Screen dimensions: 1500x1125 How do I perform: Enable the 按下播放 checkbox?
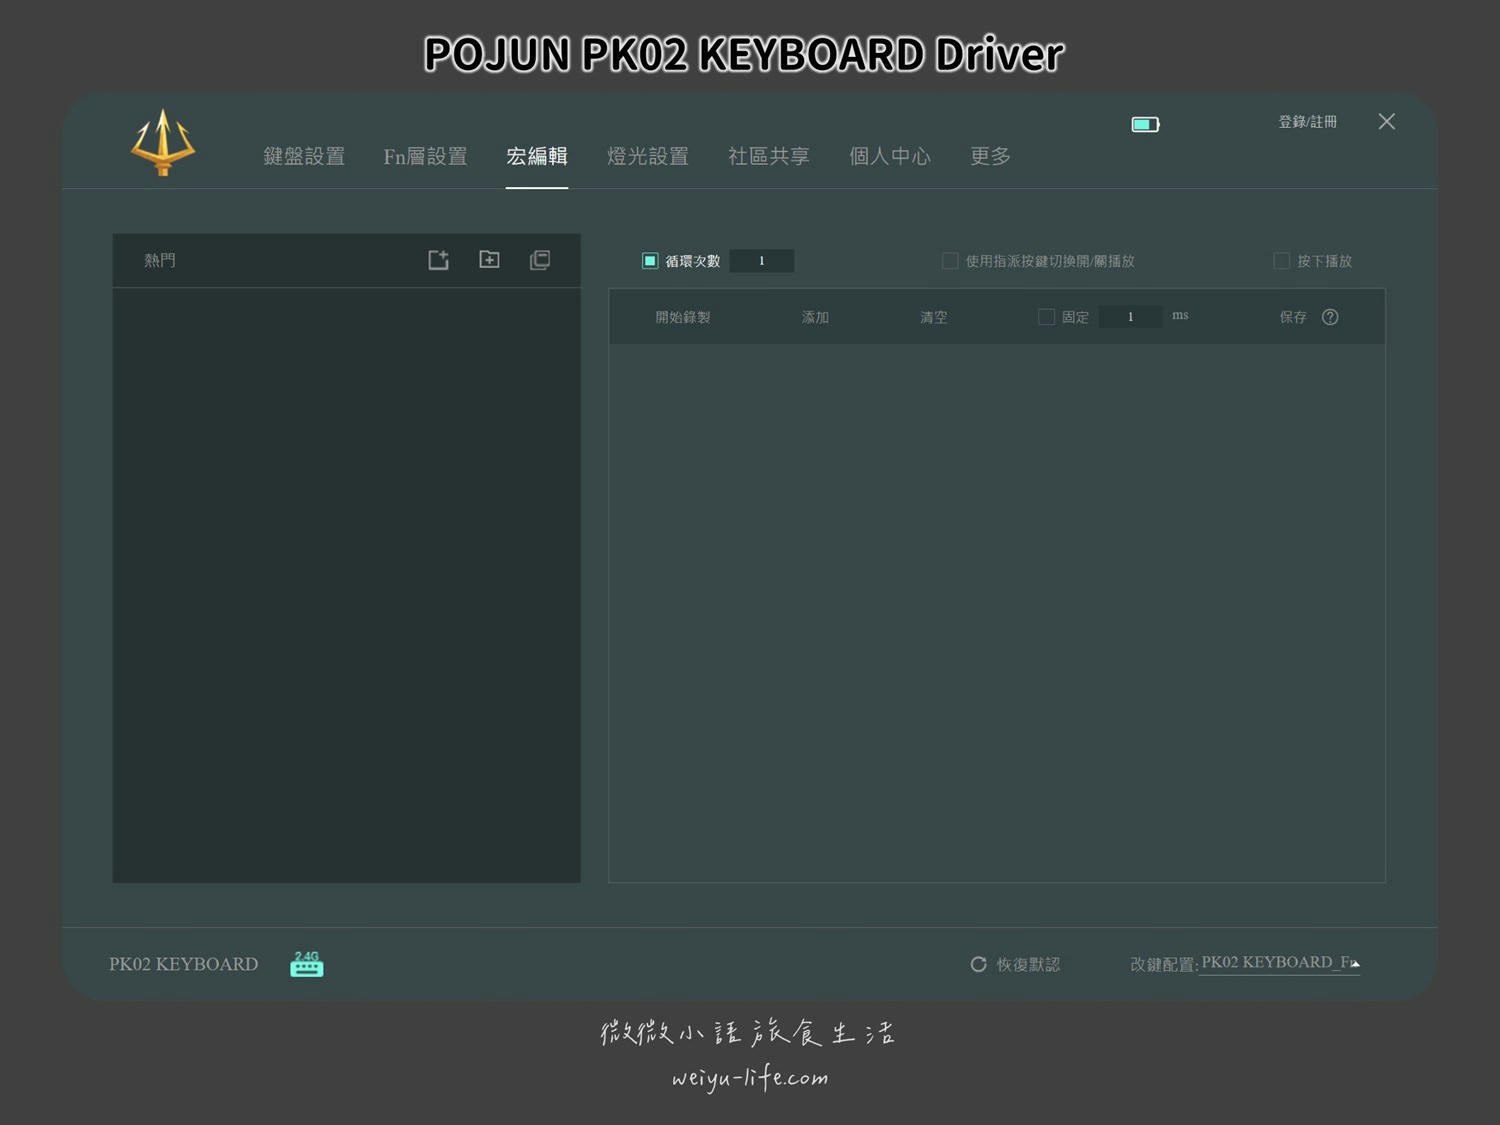(x=1281, y=261)
